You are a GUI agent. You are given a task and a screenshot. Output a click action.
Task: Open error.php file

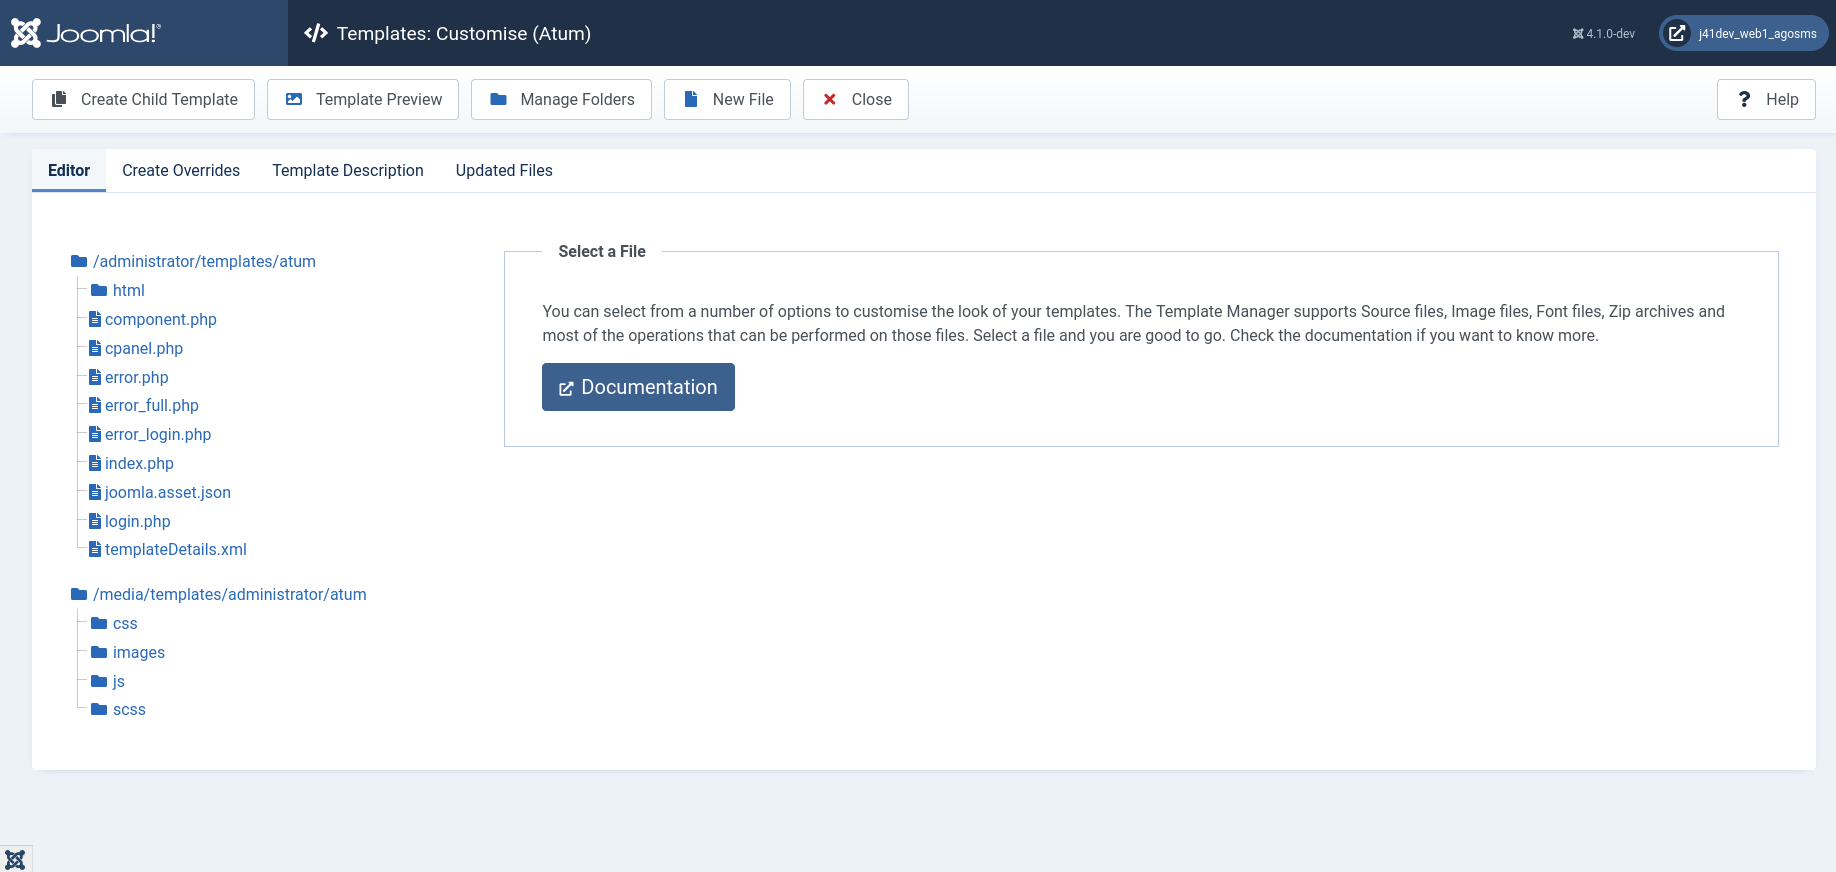point(137,377)
